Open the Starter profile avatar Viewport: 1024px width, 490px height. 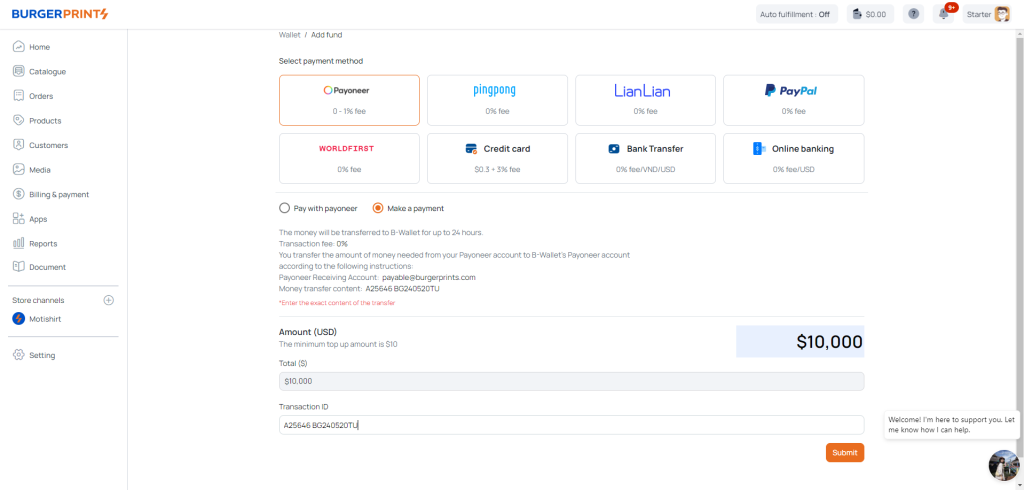1001,14
